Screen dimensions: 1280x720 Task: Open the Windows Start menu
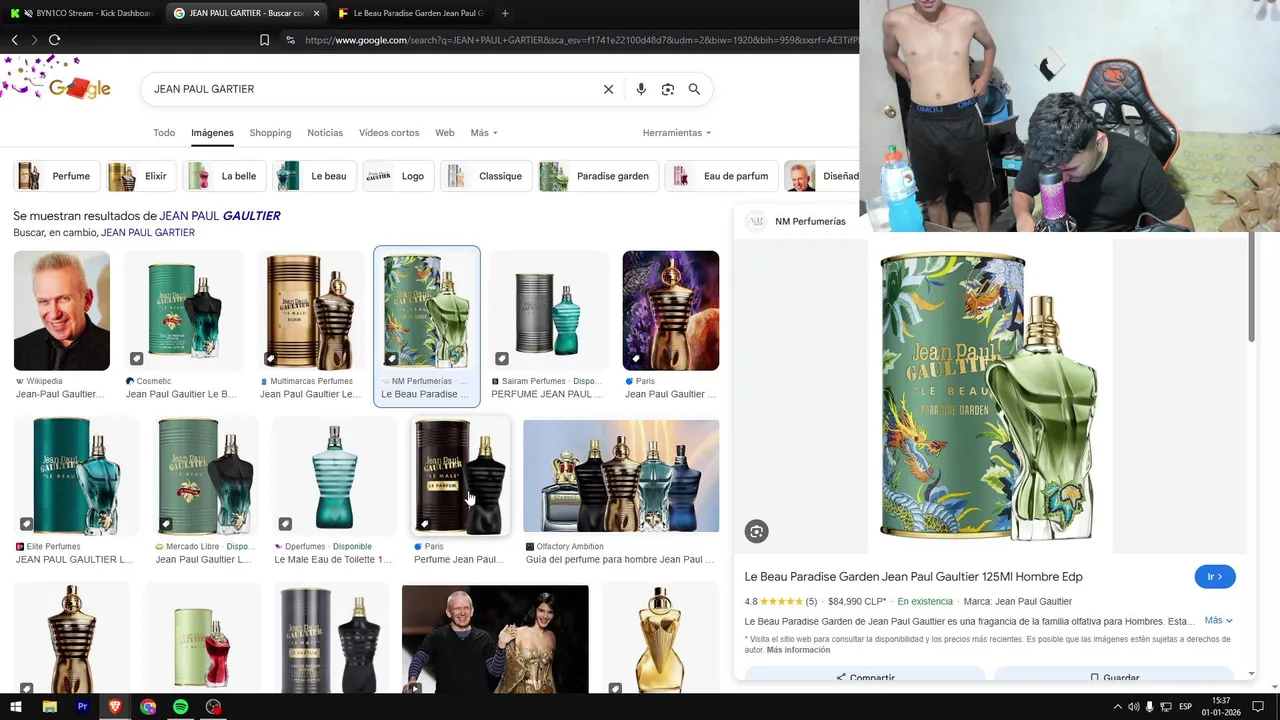pos(16,707)
